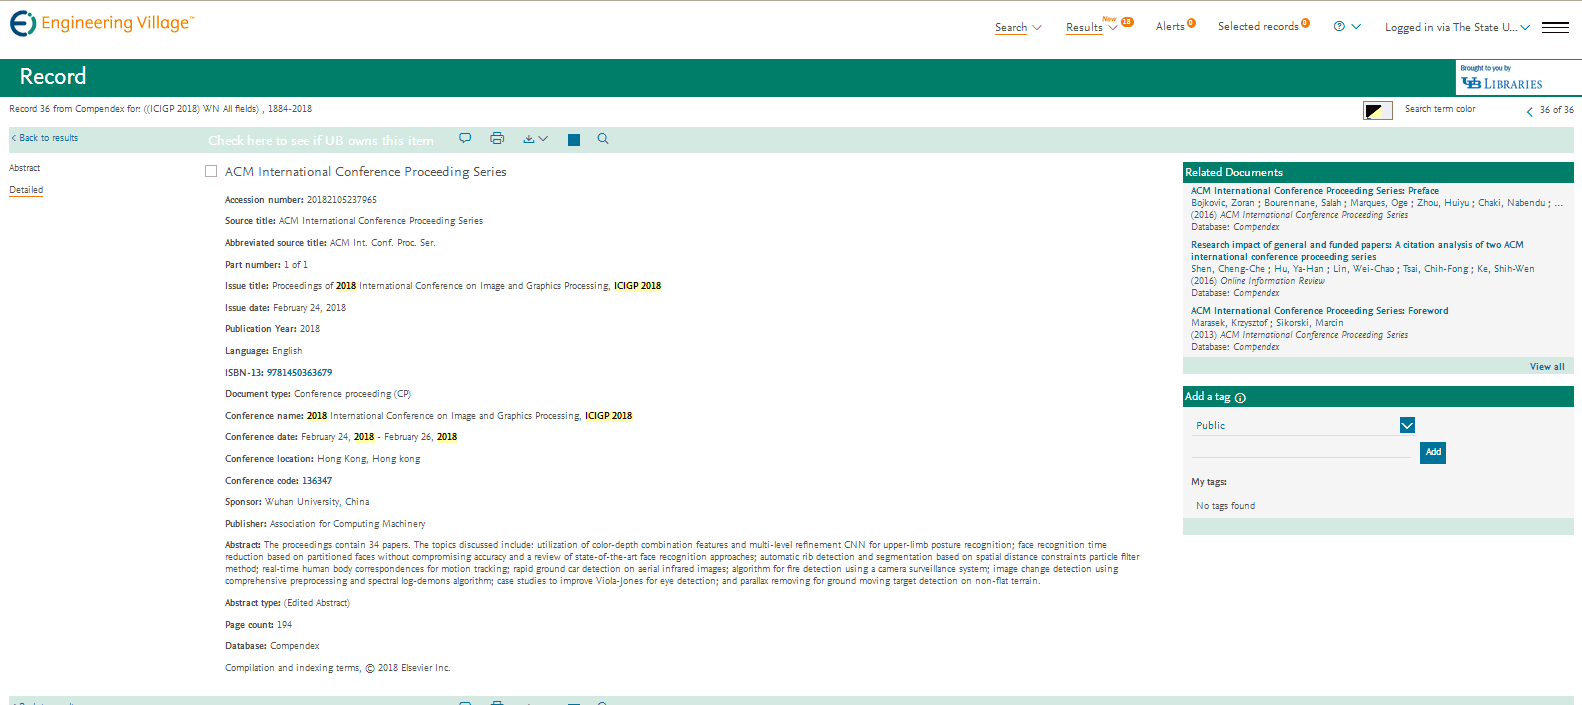This screenshot has height=705, width=1582.
Task: Open the hamburger menu
Action: coord(1555,27)
